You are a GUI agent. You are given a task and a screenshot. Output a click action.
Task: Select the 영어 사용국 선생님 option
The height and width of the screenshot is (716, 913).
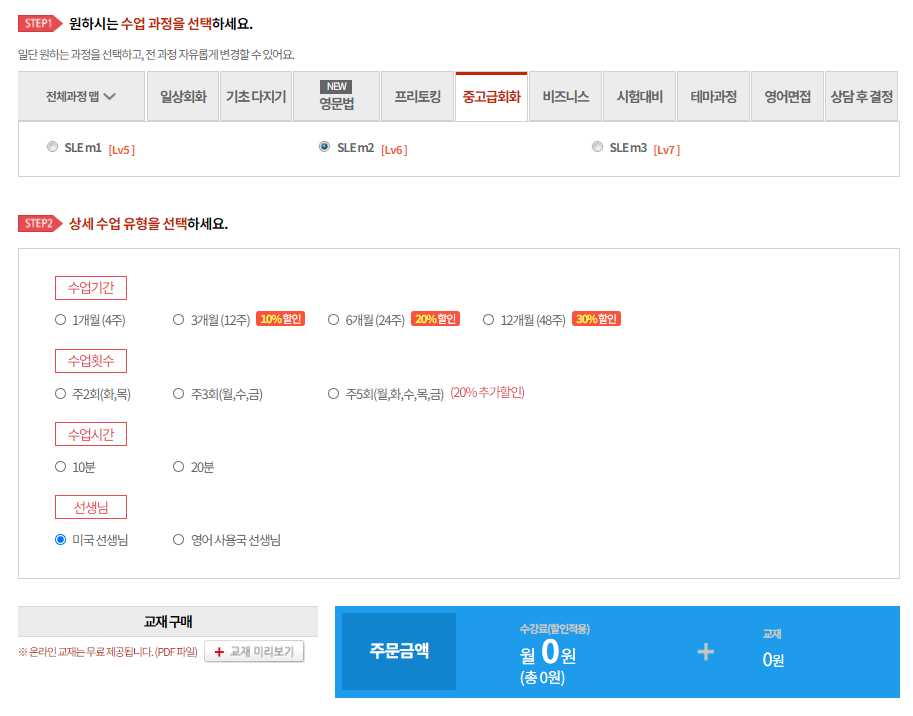point(179,540)
